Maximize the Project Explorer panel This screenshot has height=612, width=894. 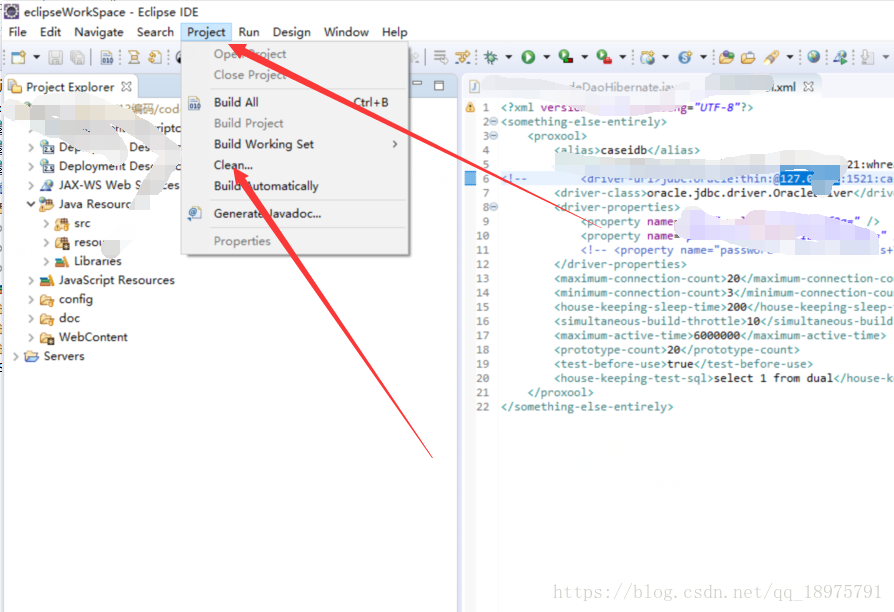click(x=439, y=86)
